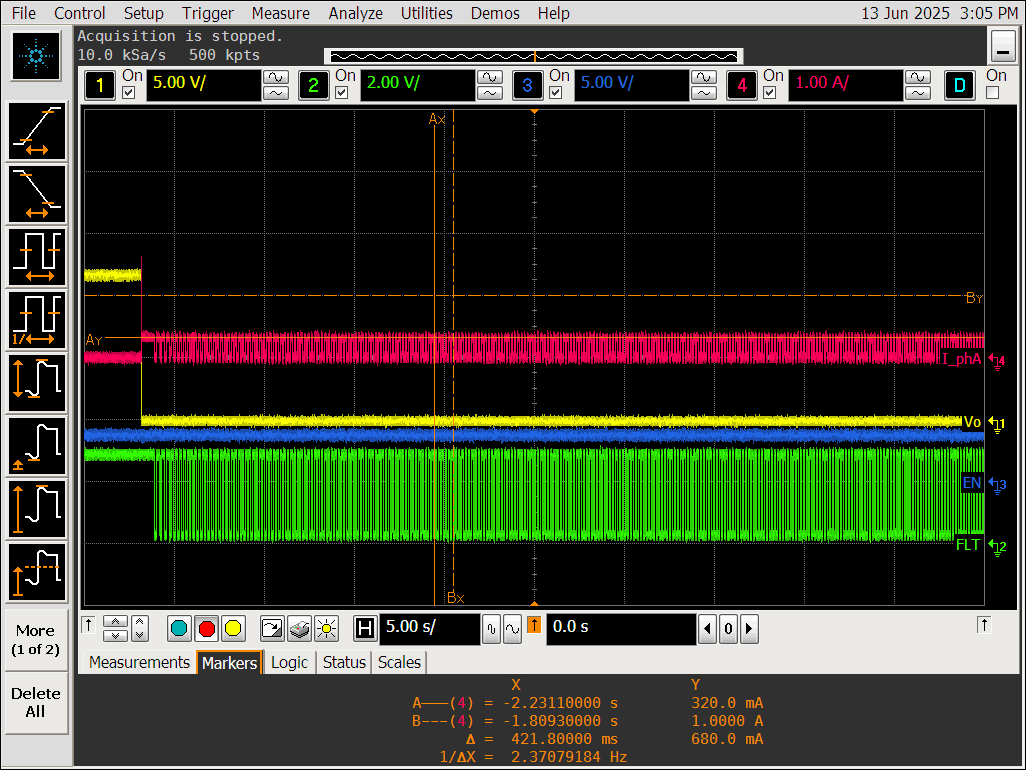
Task: Click the collapse button at top right of toolbar
Action: (x=1002, y=46)
